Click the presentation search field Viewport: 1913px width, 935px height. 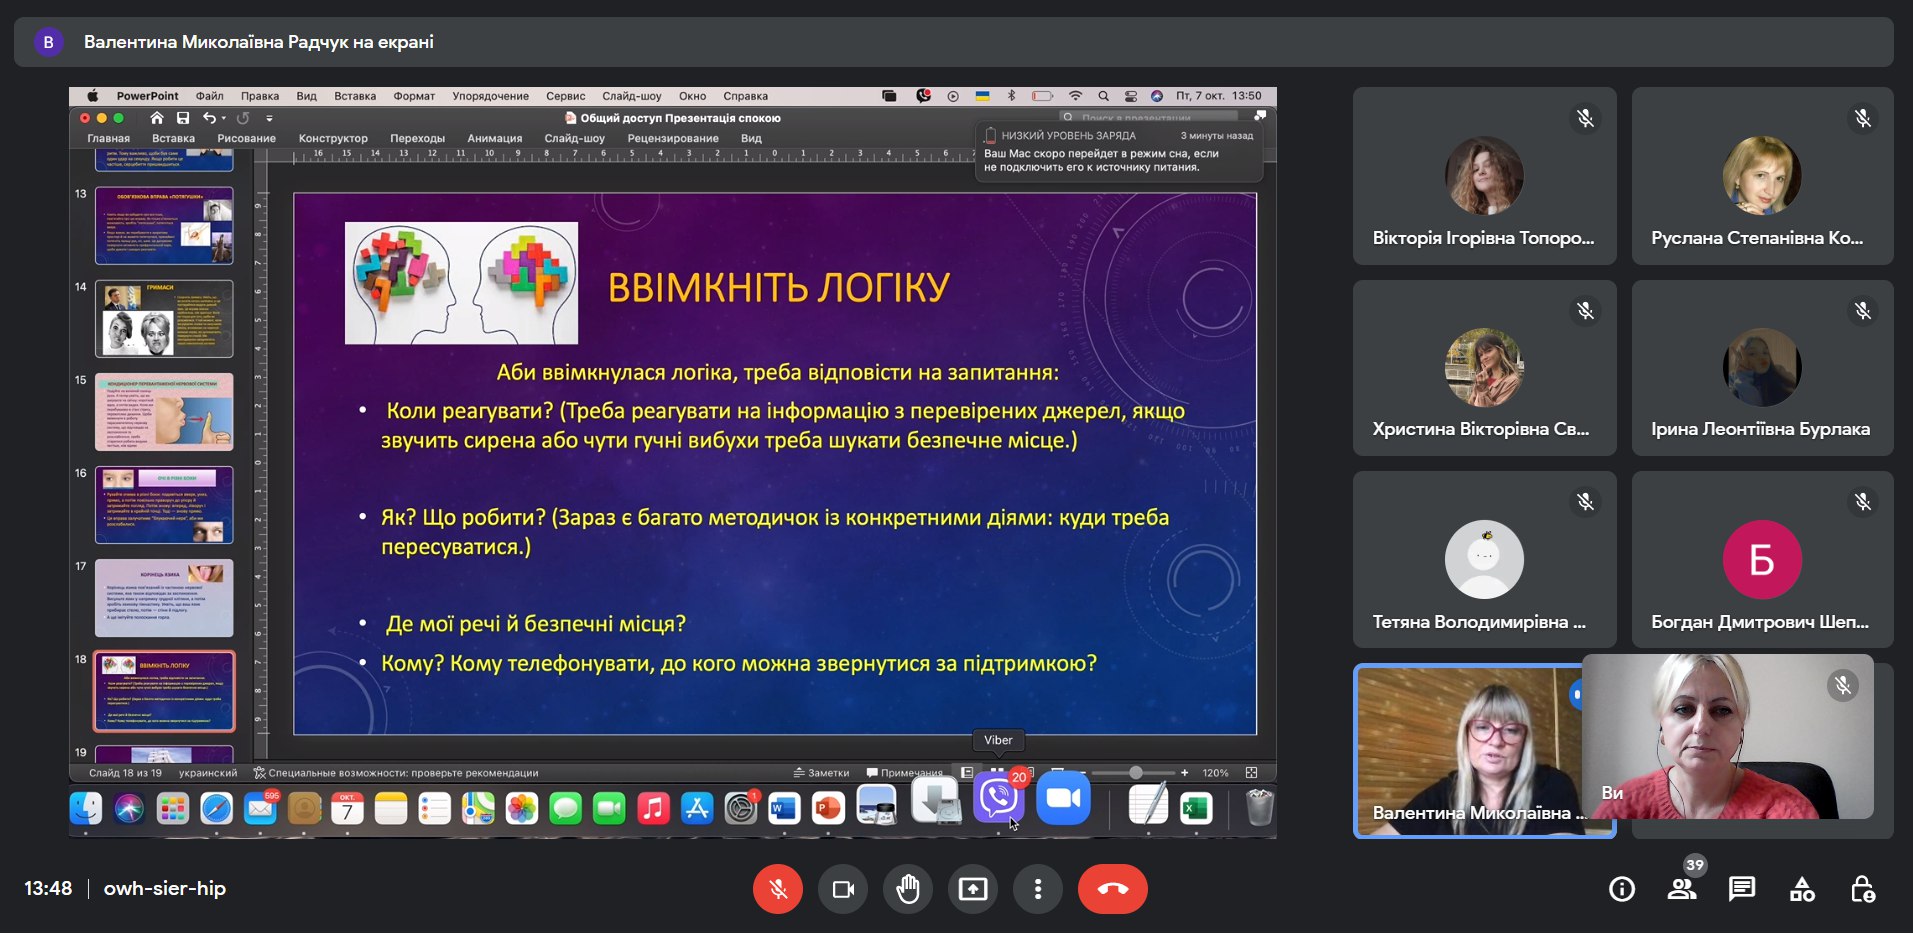pos(1150,118)
